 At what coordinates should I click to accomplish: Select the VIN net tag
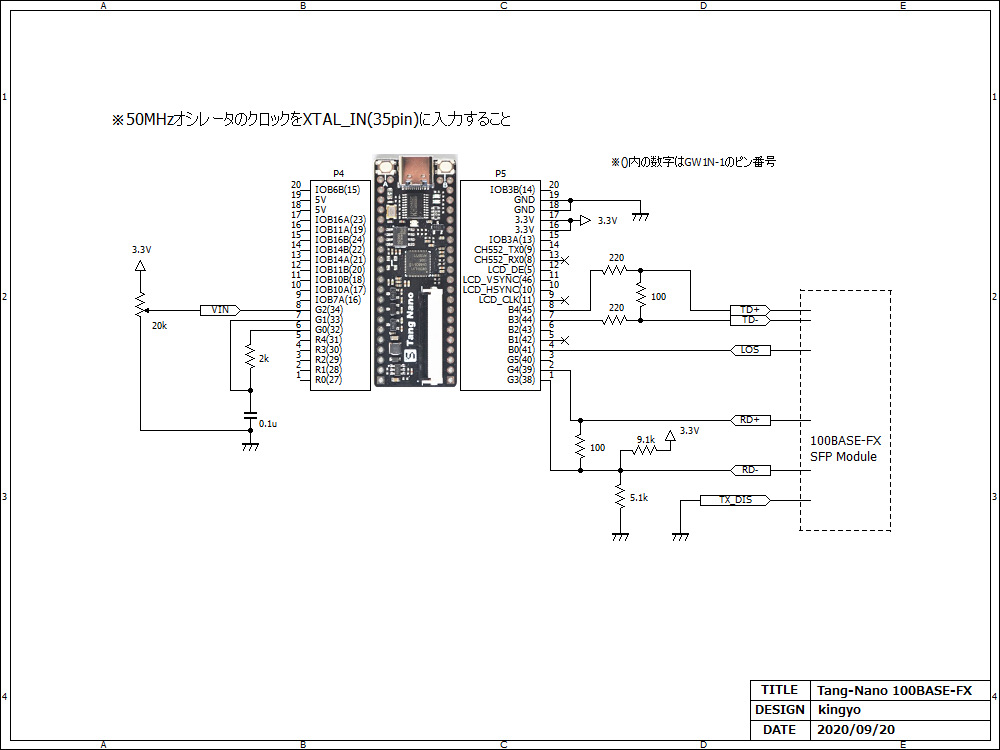(220, 310)
